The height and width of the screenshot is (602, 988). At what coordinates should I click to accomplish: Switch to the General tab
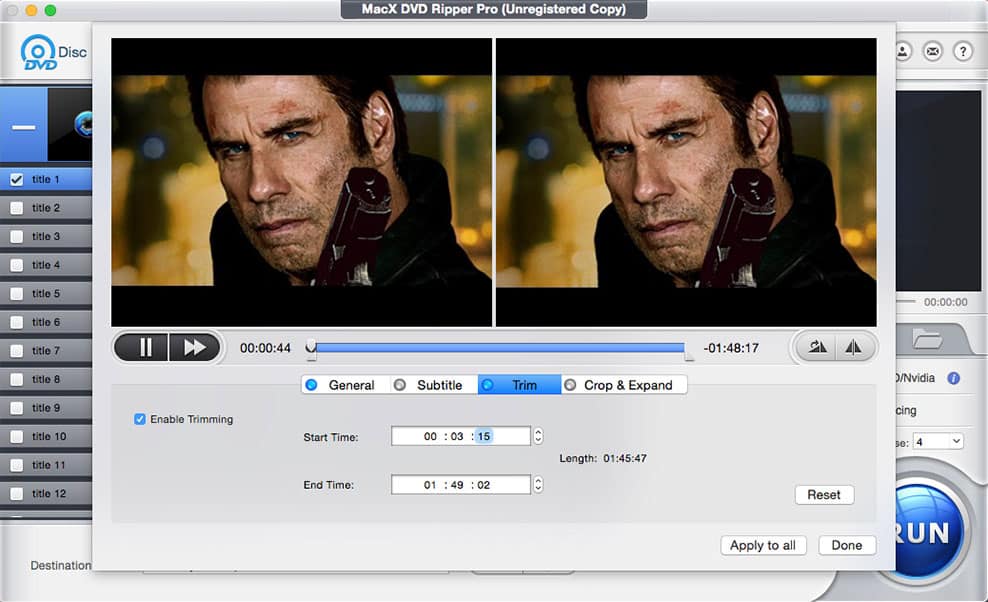pyautogui.click(x=346, y=385)
